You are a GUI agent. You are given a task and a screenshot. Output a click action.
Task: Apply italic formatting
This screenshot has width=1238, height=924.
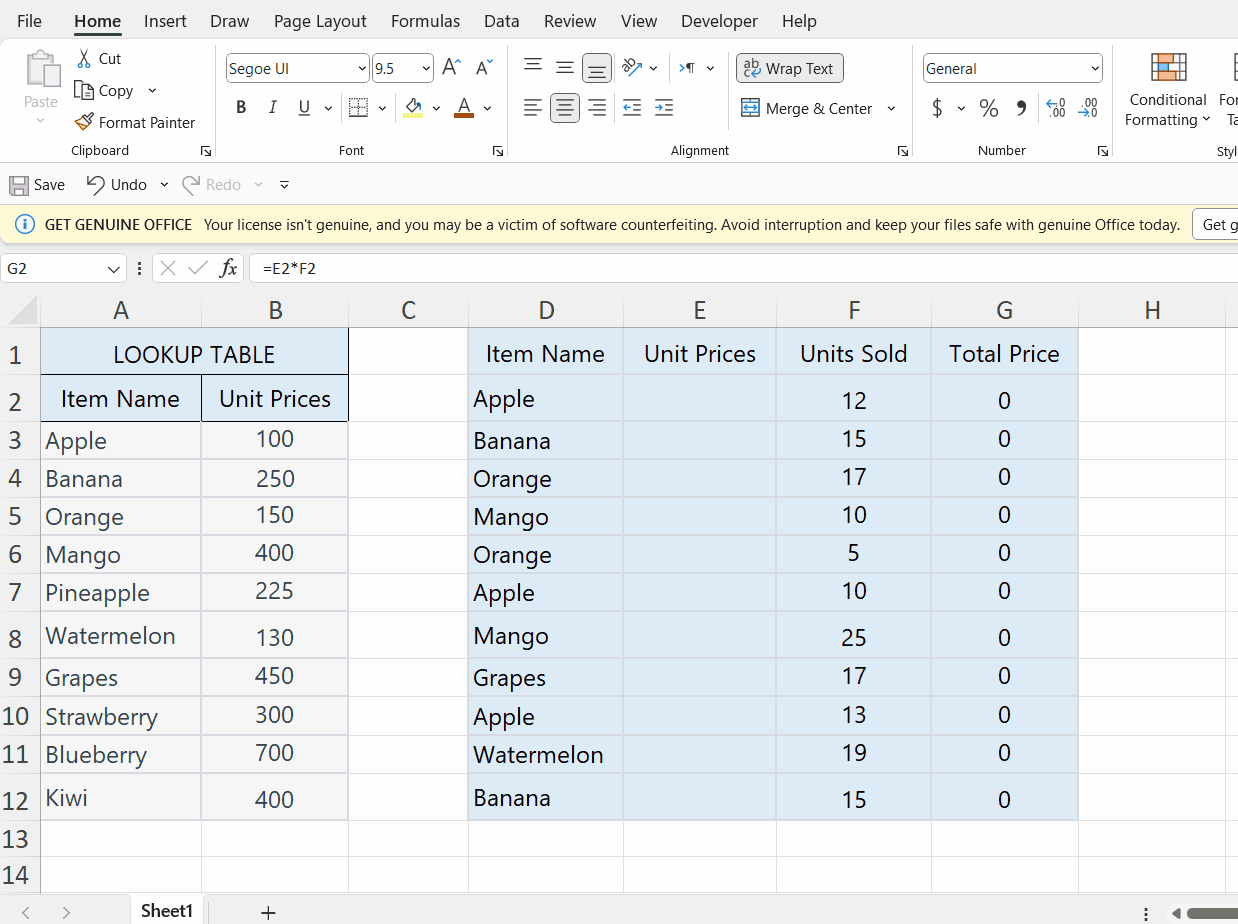pos(271,107)
